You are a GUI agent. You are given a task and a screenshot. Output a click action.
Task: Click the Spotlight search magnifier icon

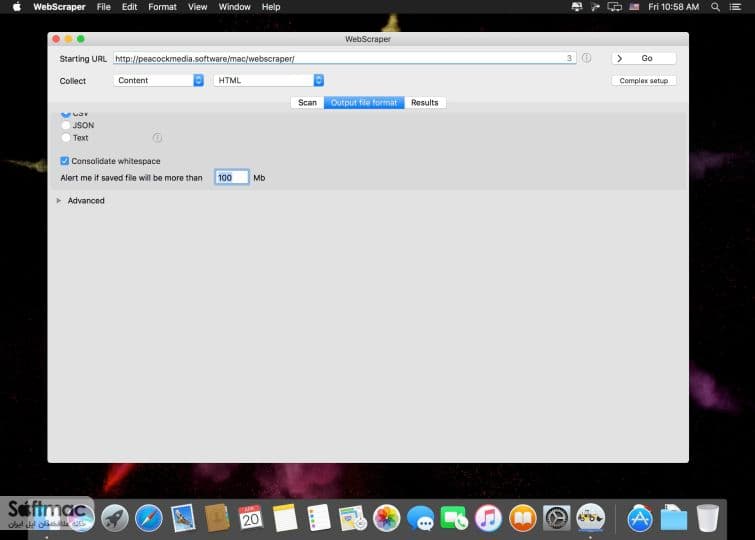[x=715, y=7]
